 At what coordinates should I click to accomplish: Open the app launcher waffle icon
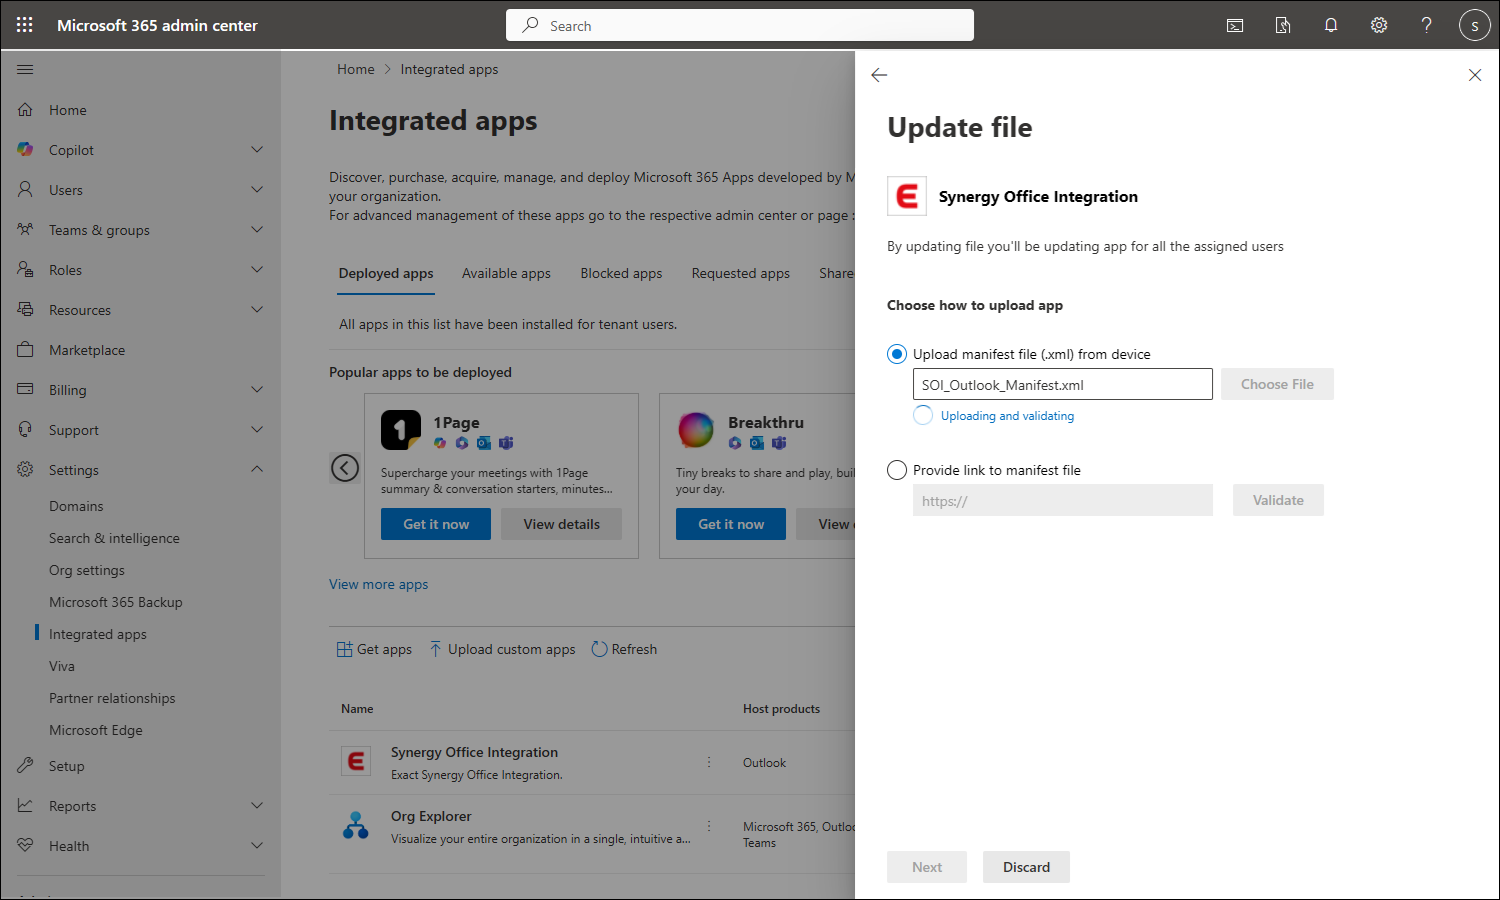click(x=25, y=25)
